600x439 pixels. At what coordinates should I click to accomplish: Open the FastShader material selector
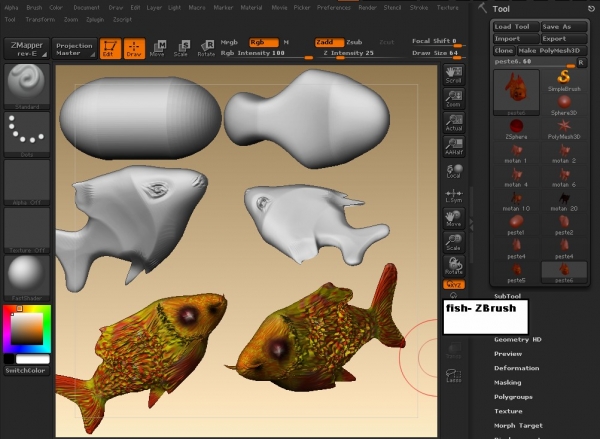tap(26, 278)
